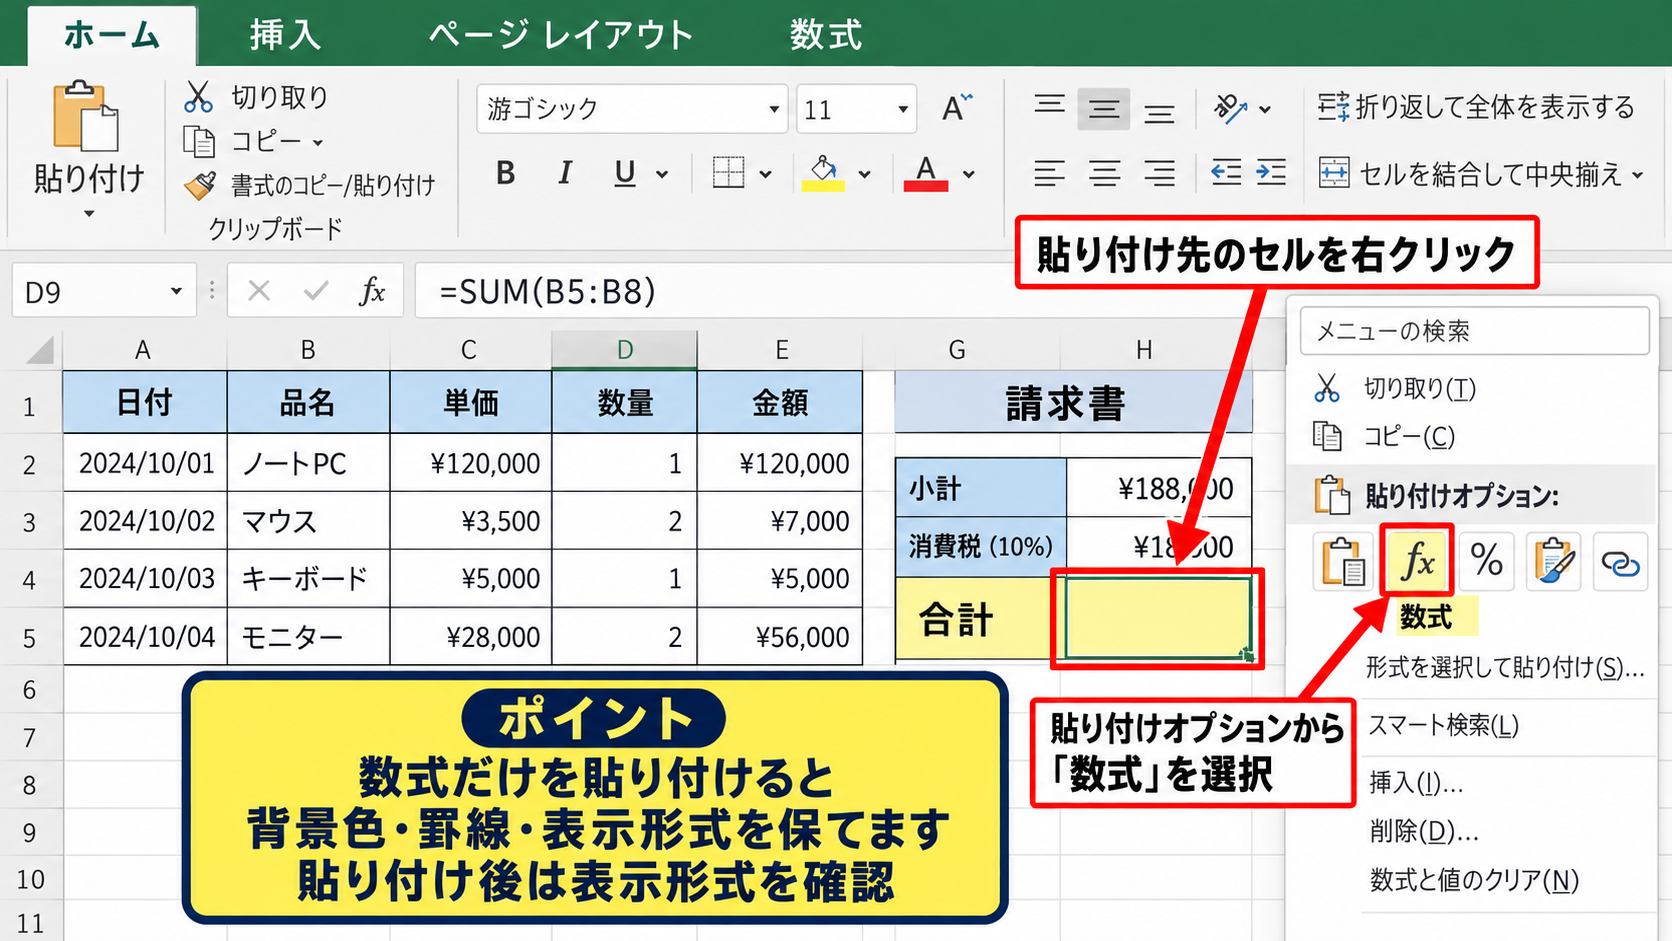Click the borders icon
Image resolution: width=1672 pixels, height=941 pixels.
tap(728, 173)
